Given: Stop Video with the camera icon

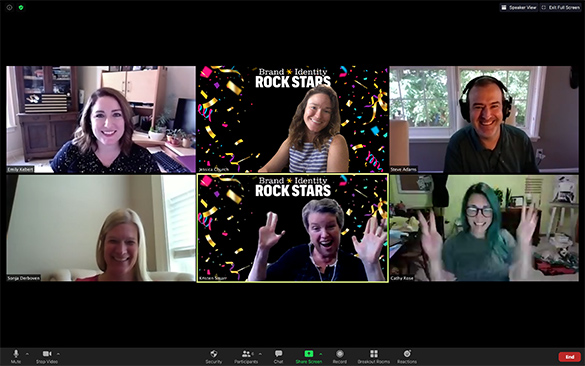Looking at the screenshot, I should [47, 356].
